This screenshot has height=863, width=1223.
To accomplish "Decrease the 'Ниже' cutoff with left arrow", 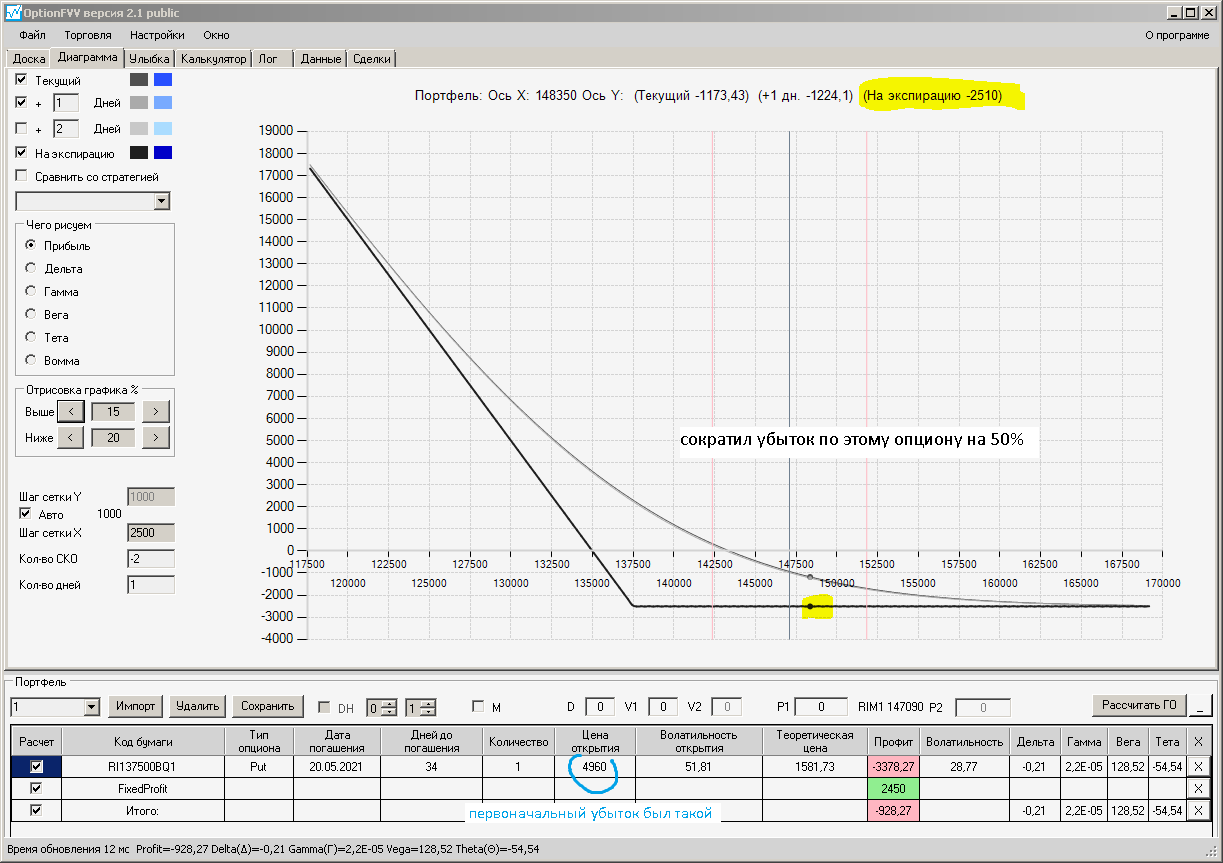I will tap(70, 437).
